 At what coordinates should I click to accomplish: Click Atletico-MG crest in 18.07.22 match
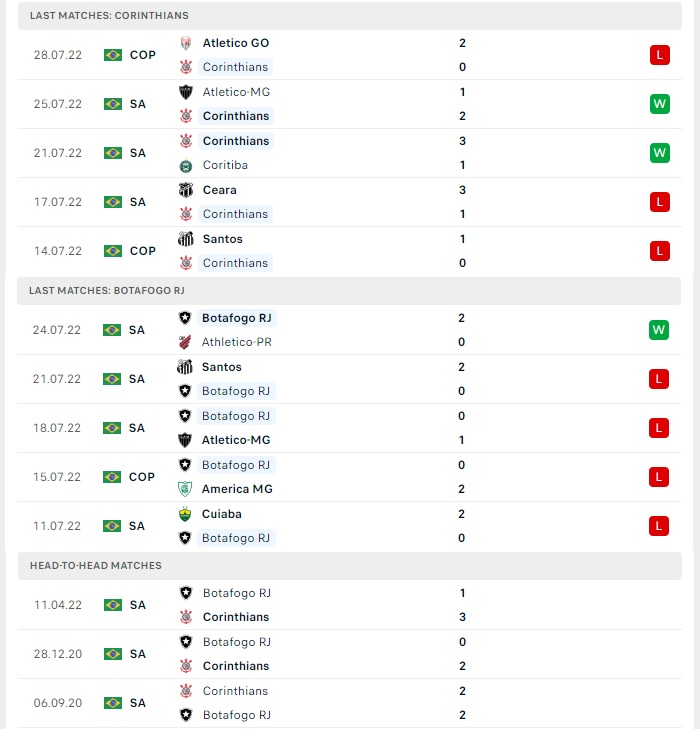185,440
